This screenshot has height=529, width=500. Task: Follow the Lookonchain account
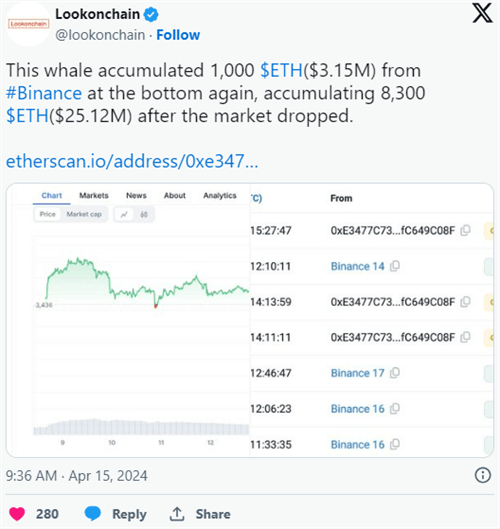(178, 35)
